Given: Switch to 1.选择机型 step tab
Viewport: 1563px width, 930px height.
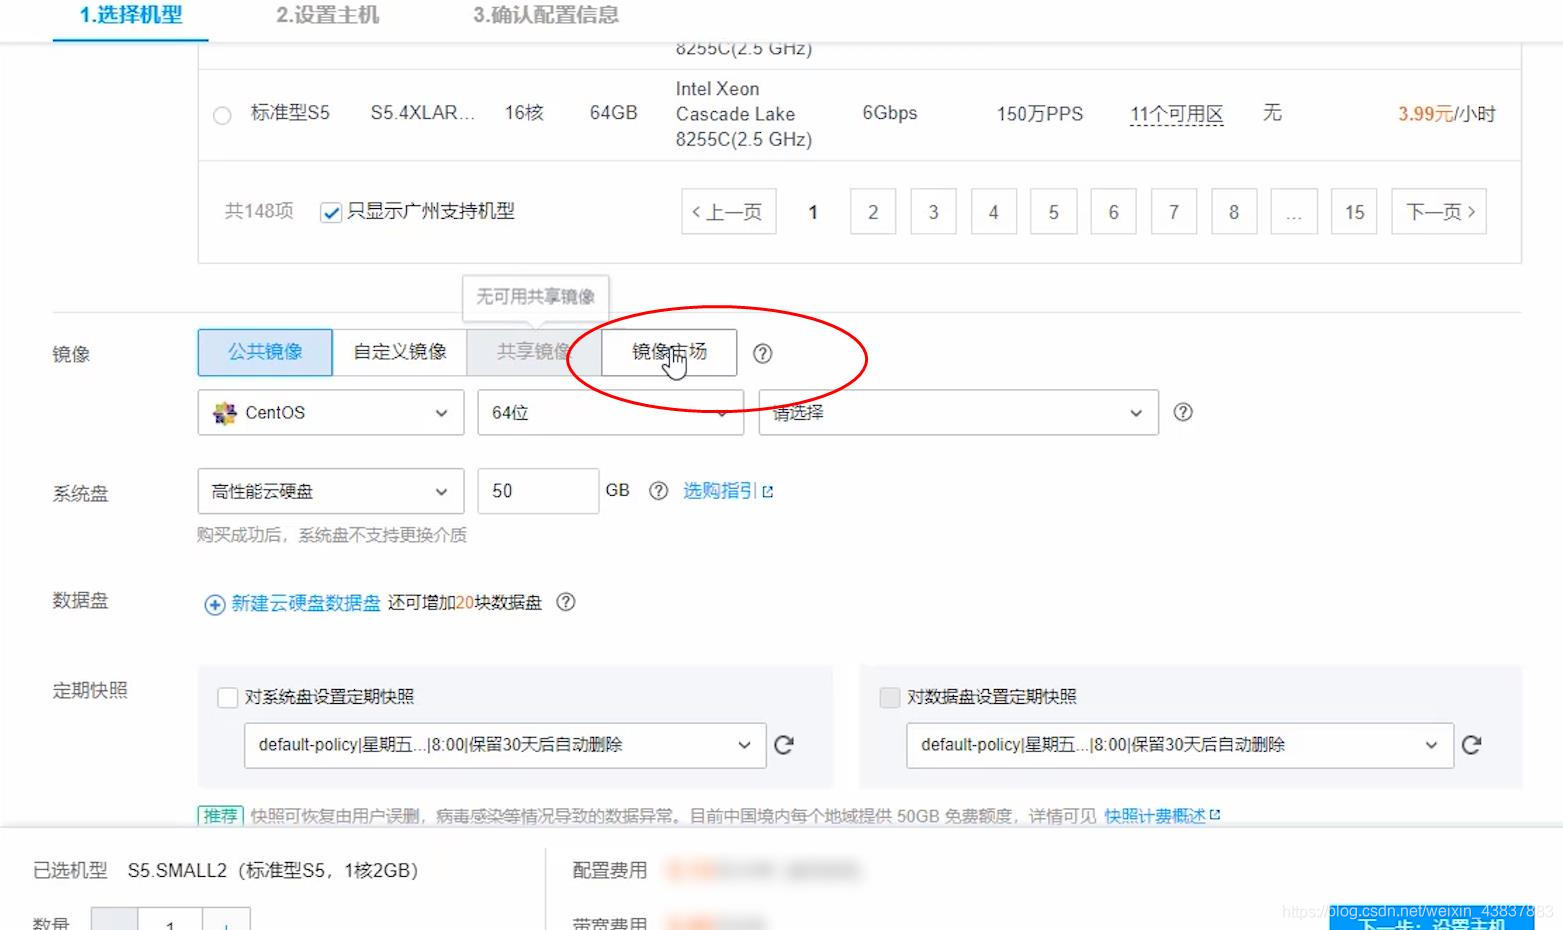Looking at the screenshot, I should point(131,15).
